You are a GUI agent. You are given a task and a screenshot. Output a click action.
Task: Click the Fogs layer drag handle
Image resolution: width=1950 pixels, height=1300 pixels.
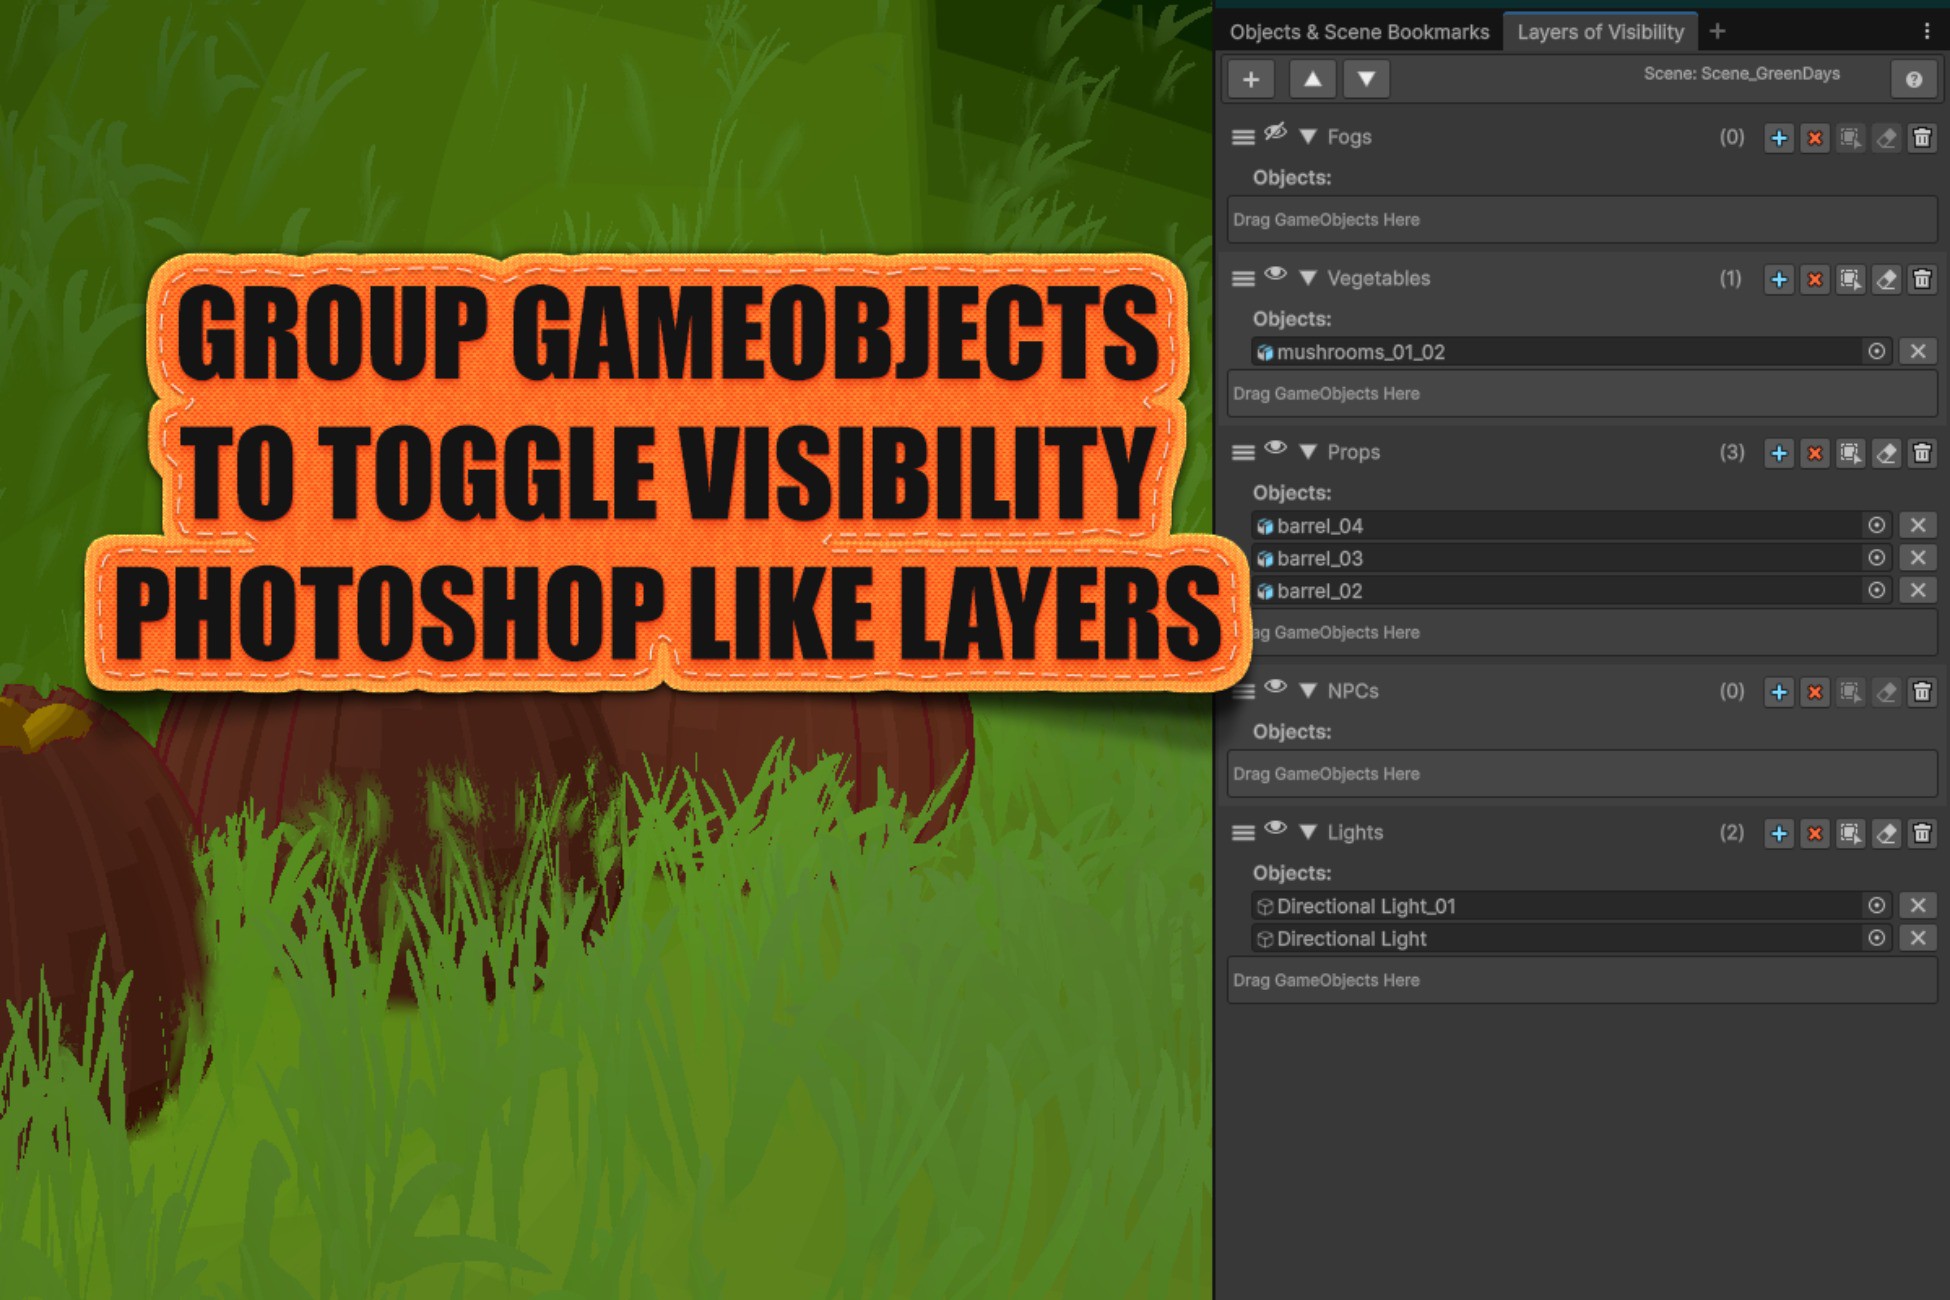1242,138
